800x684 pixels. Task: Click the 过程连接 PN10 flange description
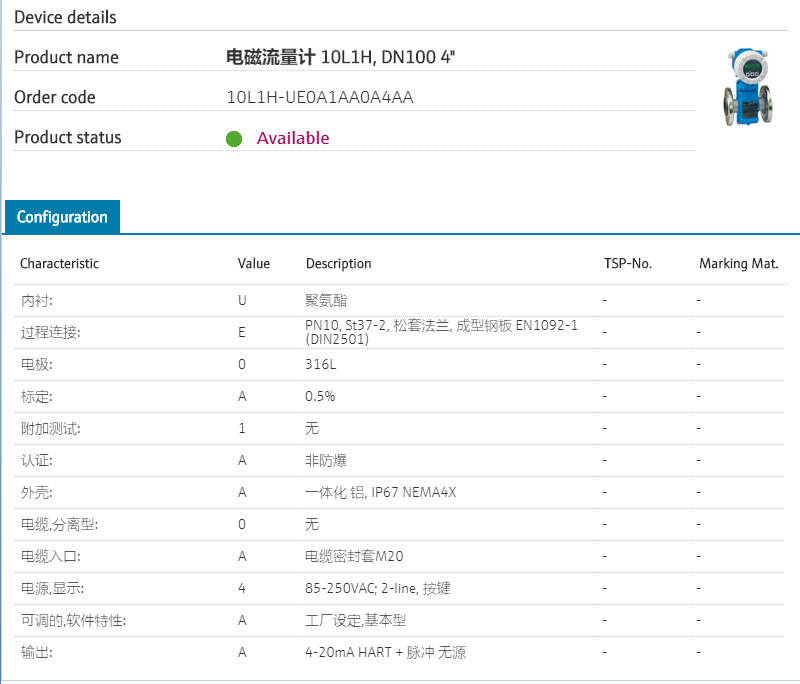(441, 332)
